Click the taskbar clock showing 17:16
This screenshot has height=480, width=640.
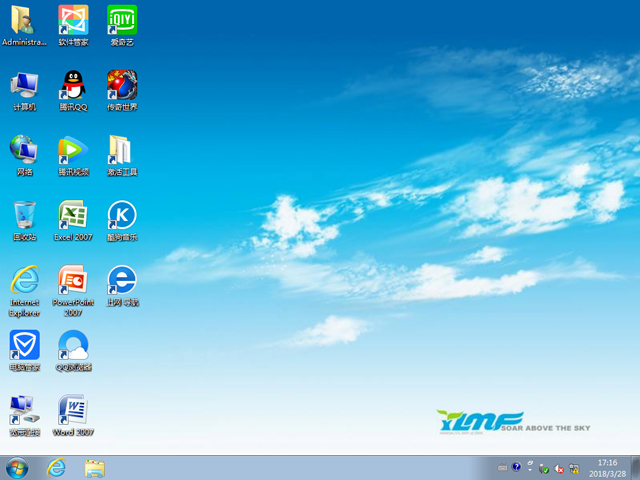tap(607, 467)
